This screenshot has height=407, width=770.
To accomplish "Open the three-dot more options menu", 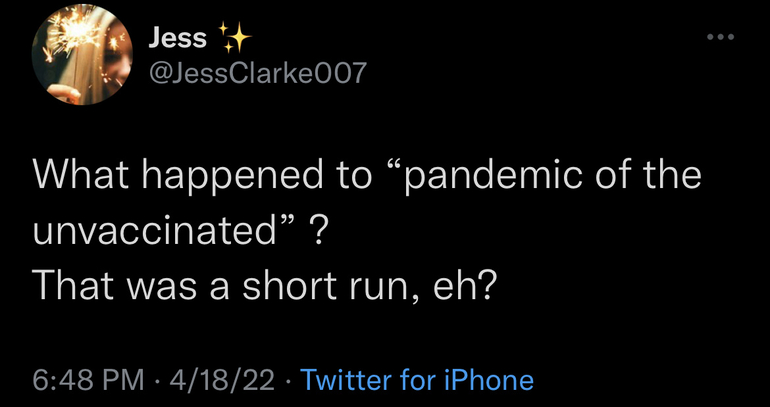I will point(720,39).
